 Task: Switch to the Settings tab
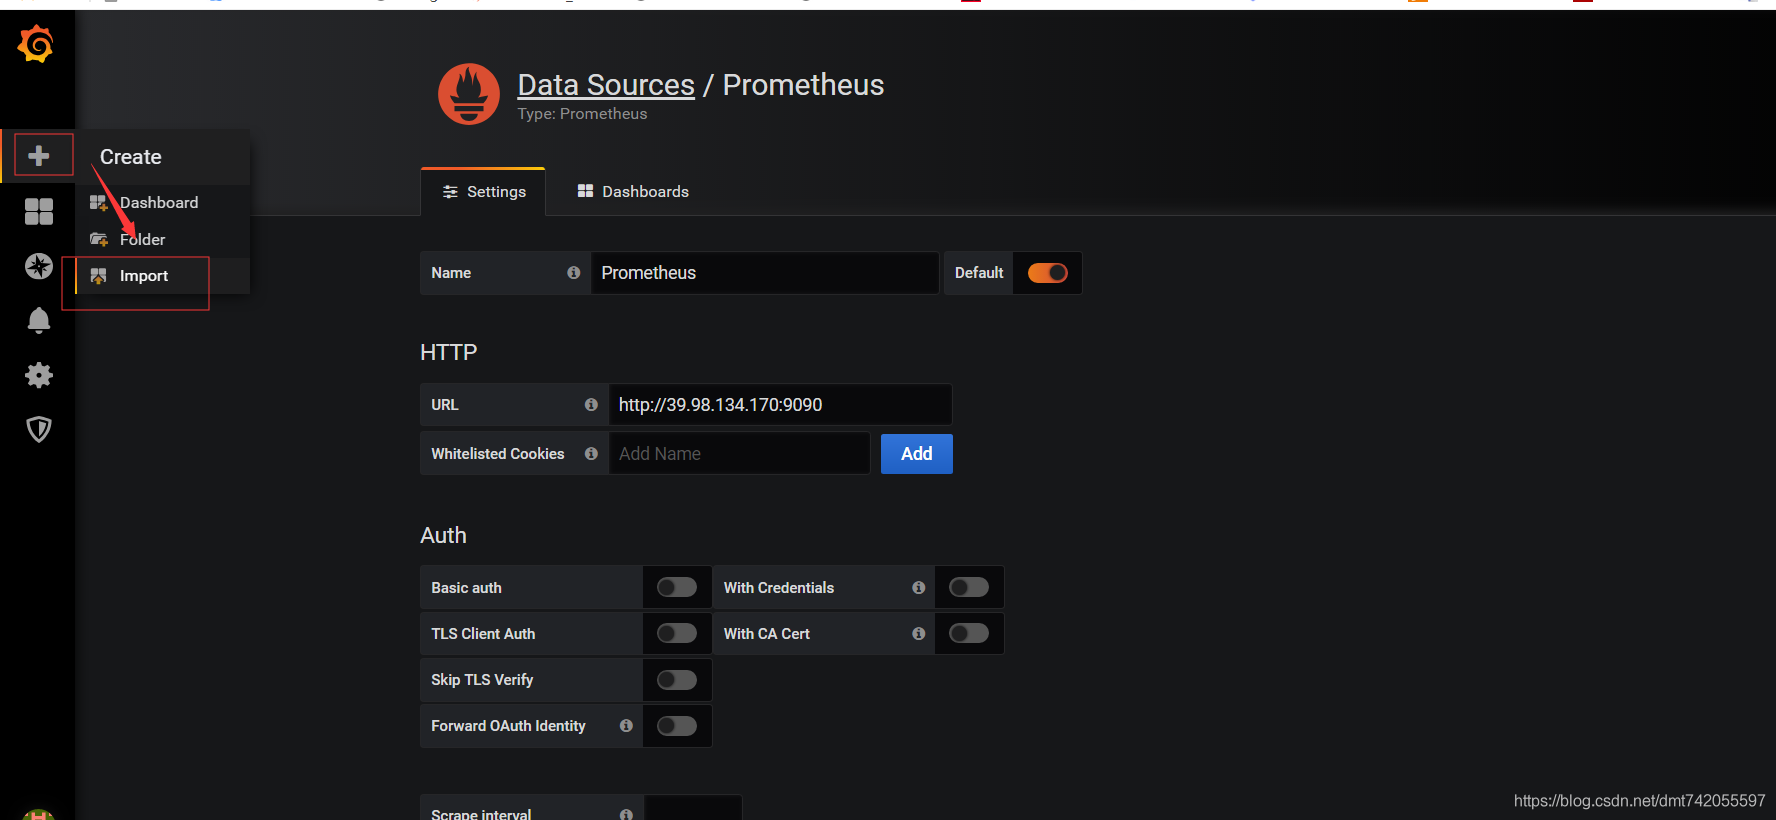[x=484, y=192]
